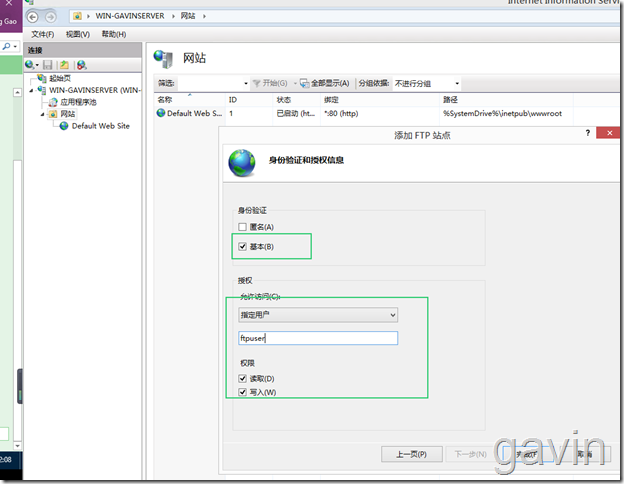Toggle the 读取(D) permission checkbox
The height and width of the screenshot is (484, 624).
coord(242,378)
